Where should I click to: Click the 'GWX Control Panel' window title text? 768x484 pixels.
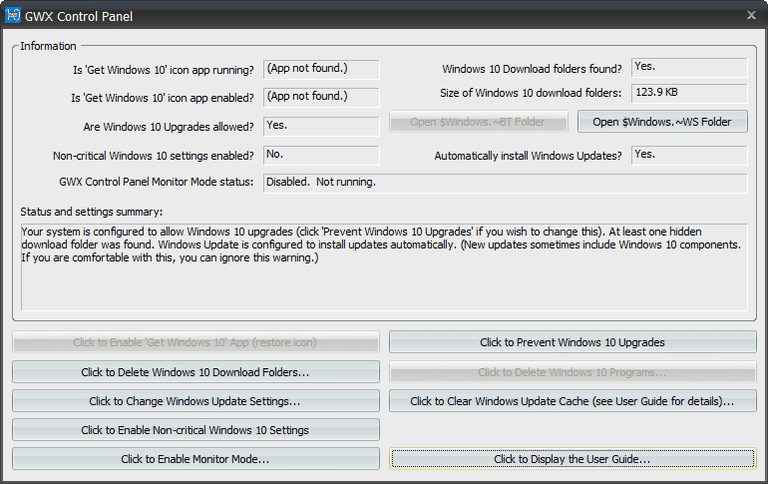(79, 16)
